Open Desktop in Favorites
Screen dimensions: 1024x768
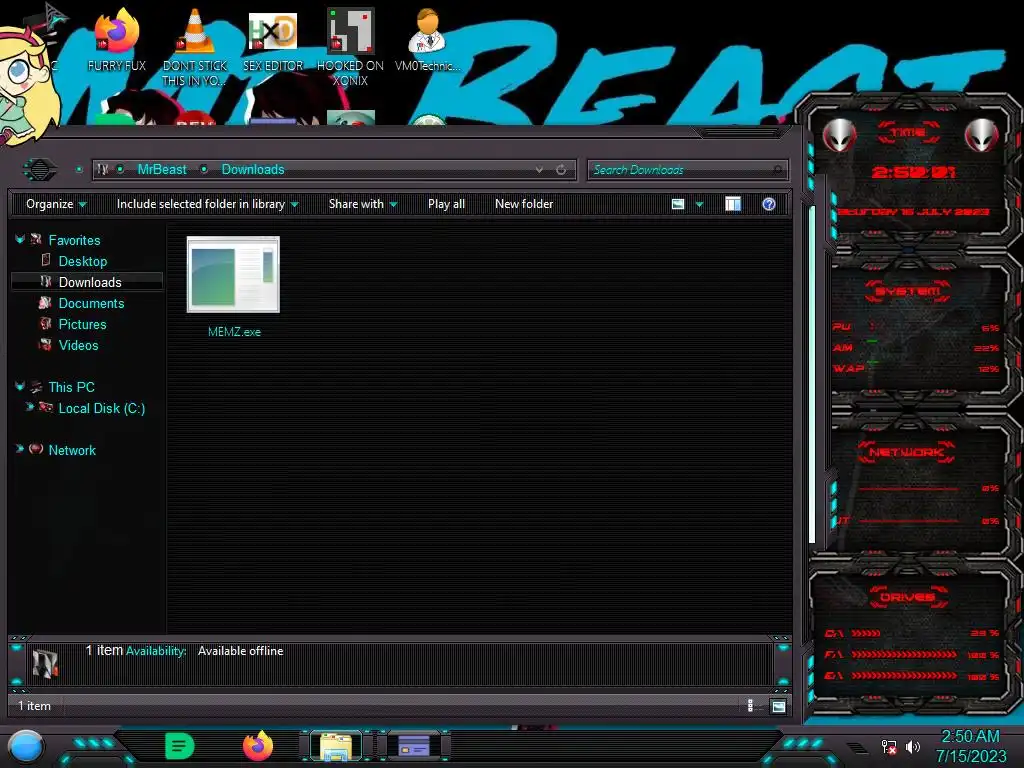[82, 261]
